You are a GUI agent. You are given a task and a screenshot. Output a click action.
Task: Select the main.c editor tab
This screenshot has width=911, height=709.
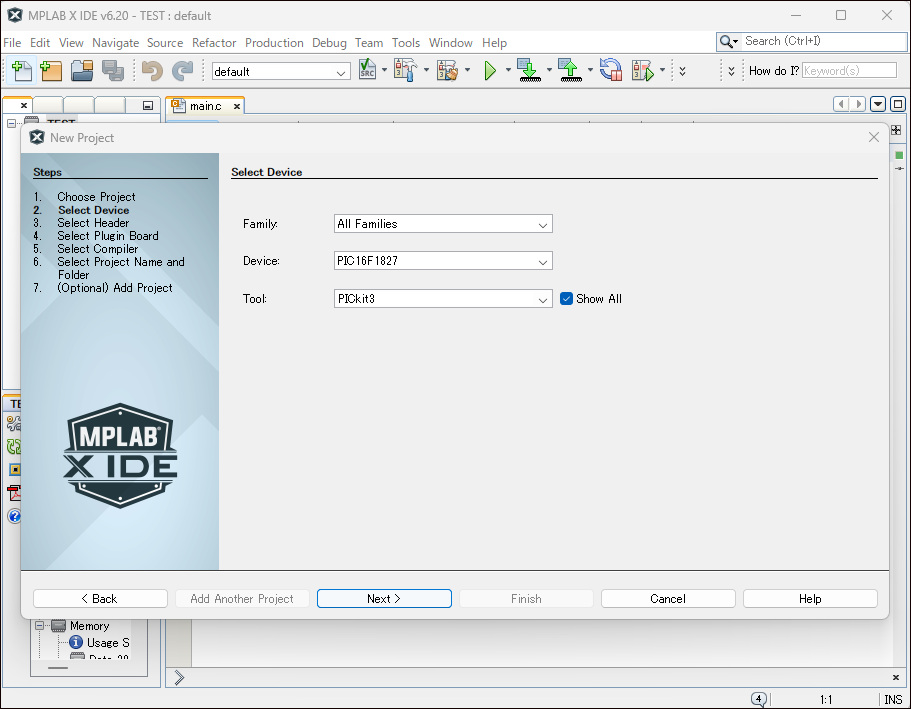click(205, 106)
